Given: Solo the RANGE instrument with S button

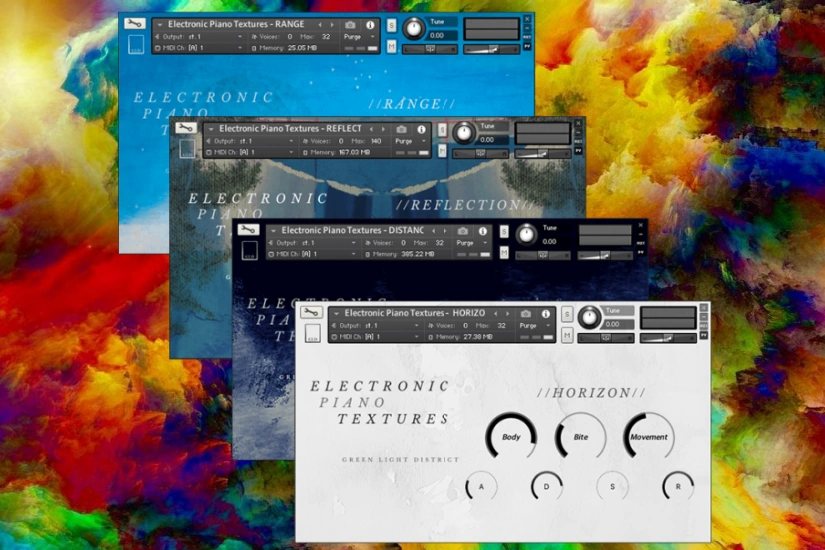Looking at the screenshot, I should 391,25.
